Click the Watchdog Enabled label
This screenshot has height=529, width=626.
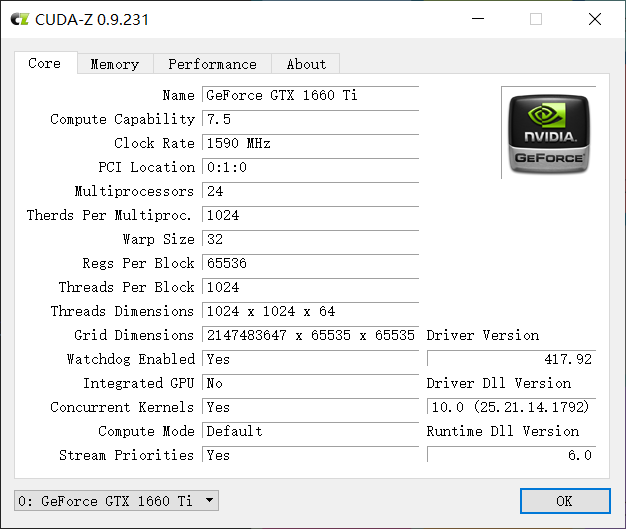point(131,359)
